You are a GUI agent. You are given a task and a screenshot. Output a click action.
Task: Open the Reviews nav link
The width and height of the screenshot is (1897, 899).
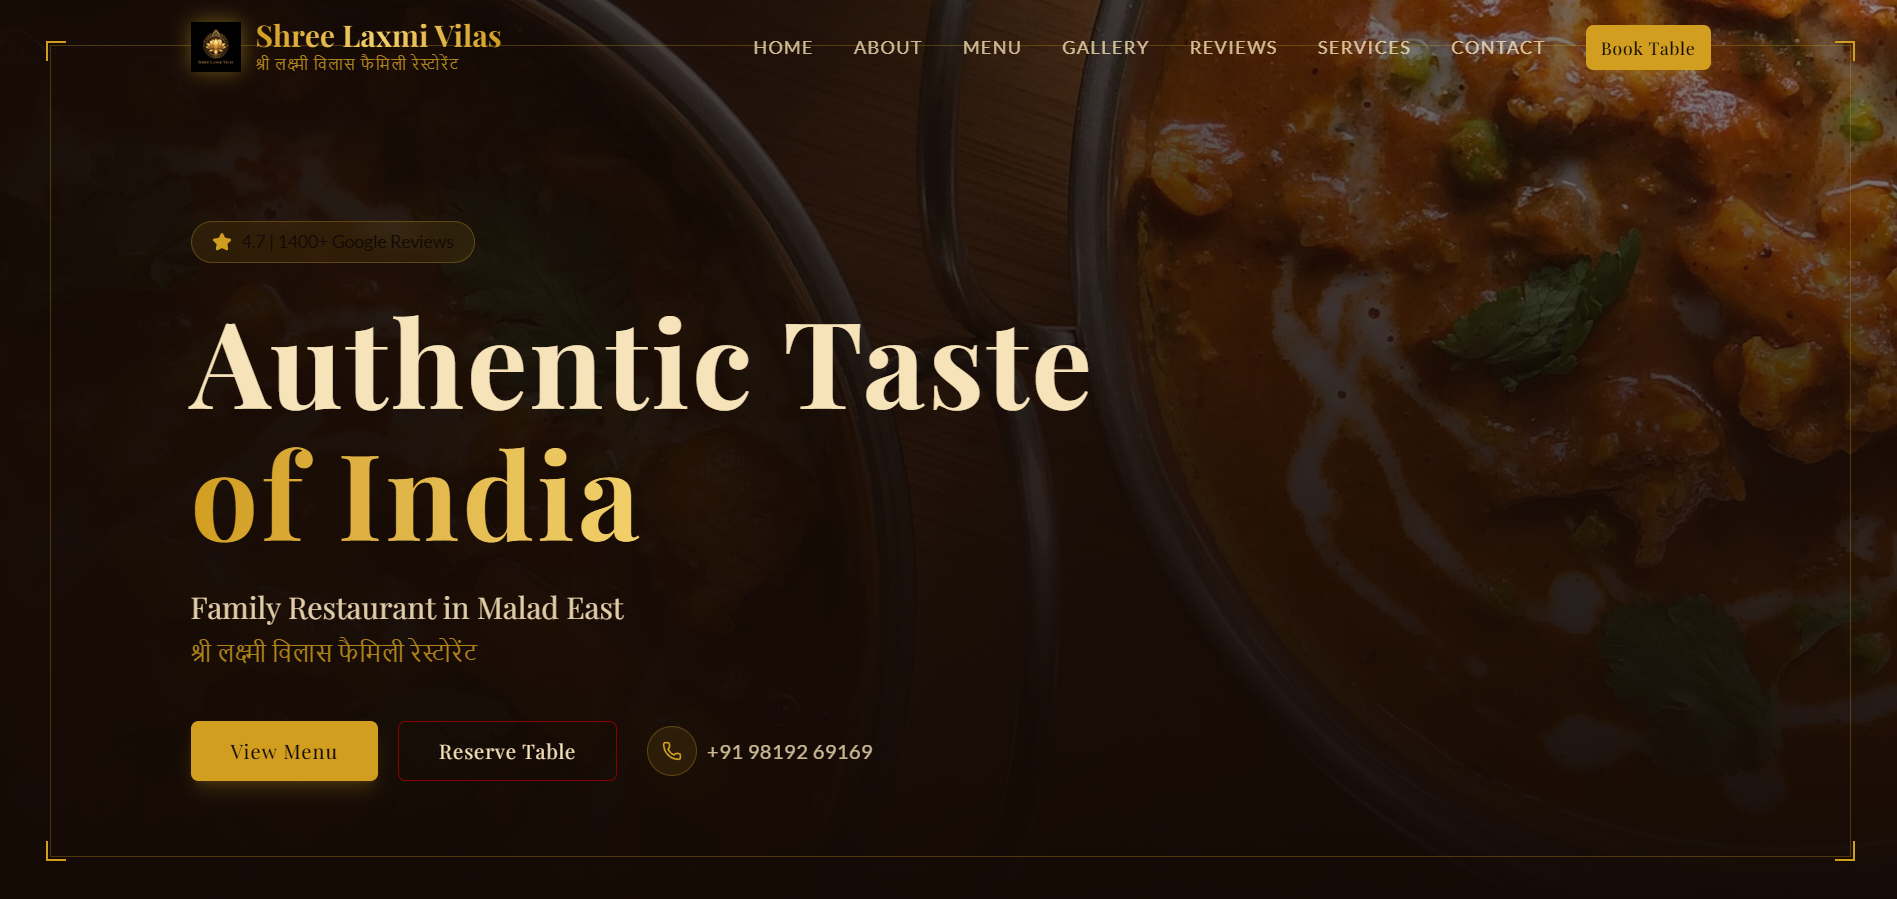tap(1233, 47)
